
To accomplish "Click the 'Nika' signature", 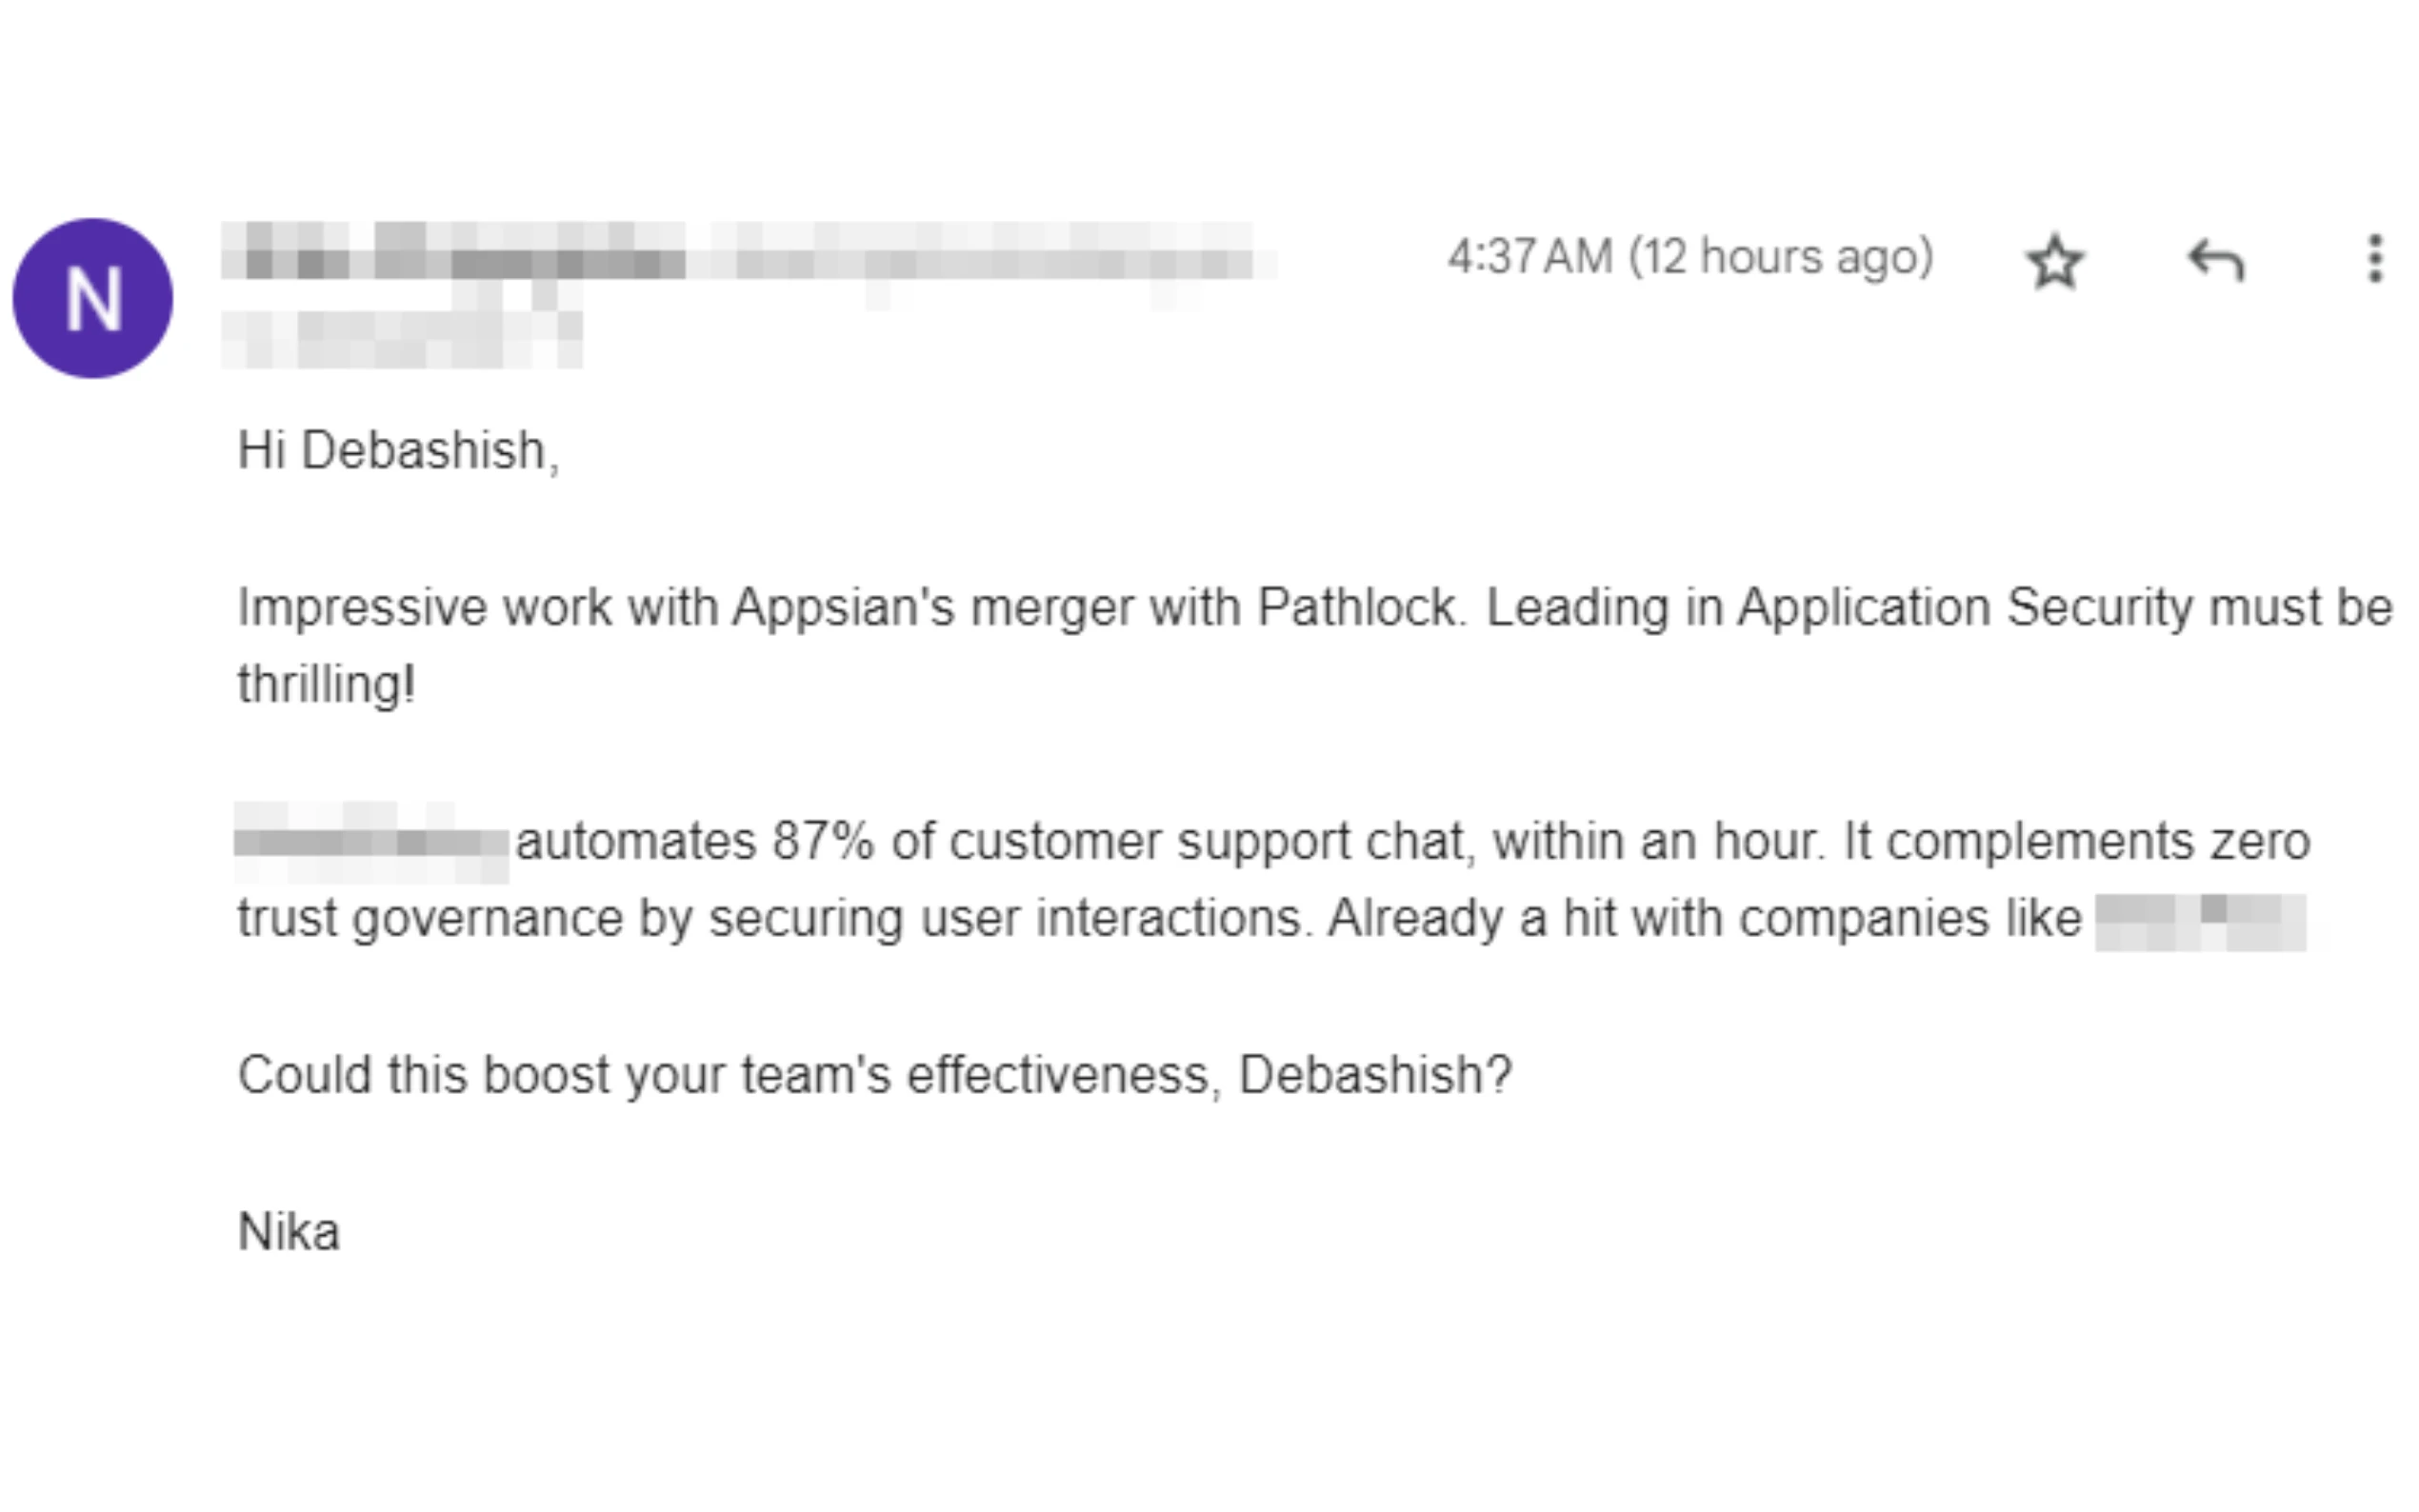I will [x=289, y=1232].
